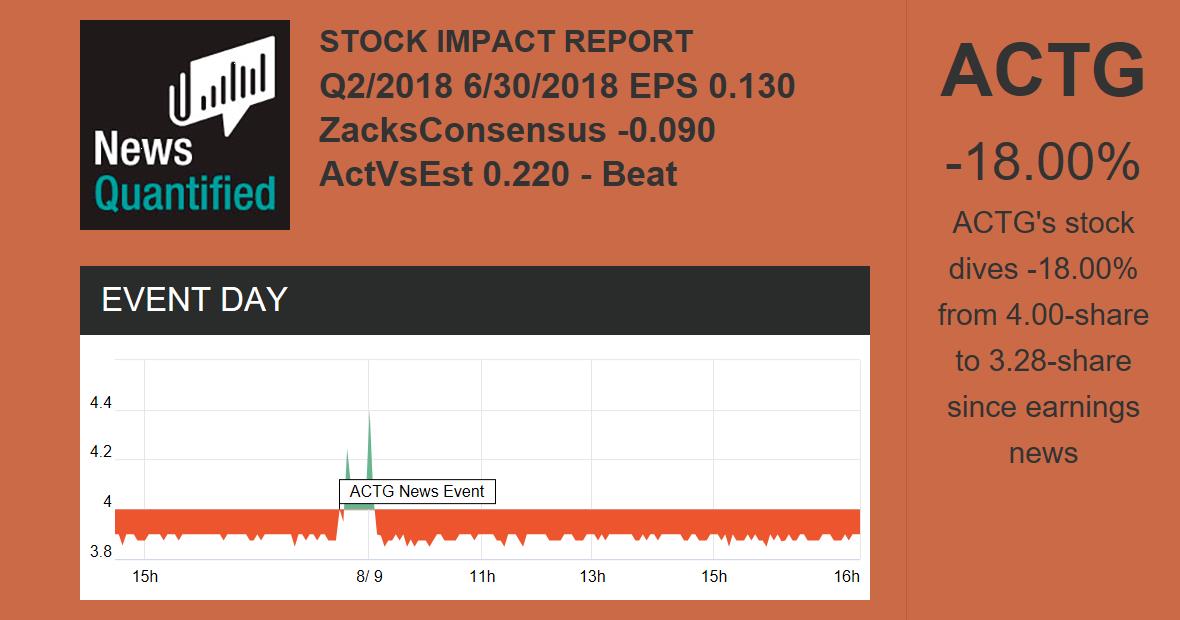Click the 16h time axis label
1180x620 pixels.
846,576
